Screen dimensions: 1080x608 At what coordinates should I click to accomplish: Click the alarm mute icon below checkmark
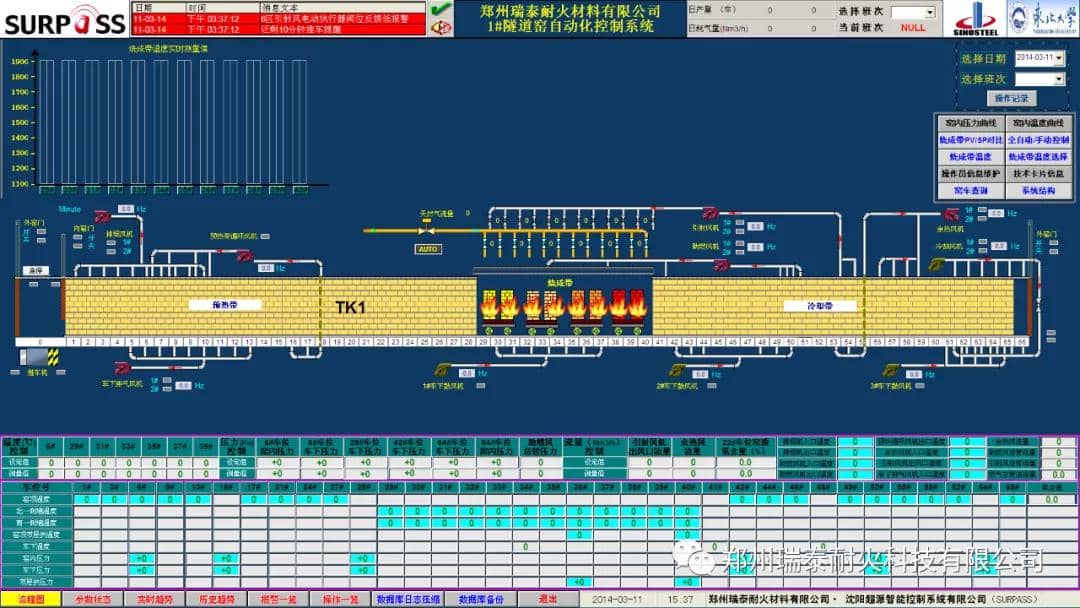coord(441,27)
